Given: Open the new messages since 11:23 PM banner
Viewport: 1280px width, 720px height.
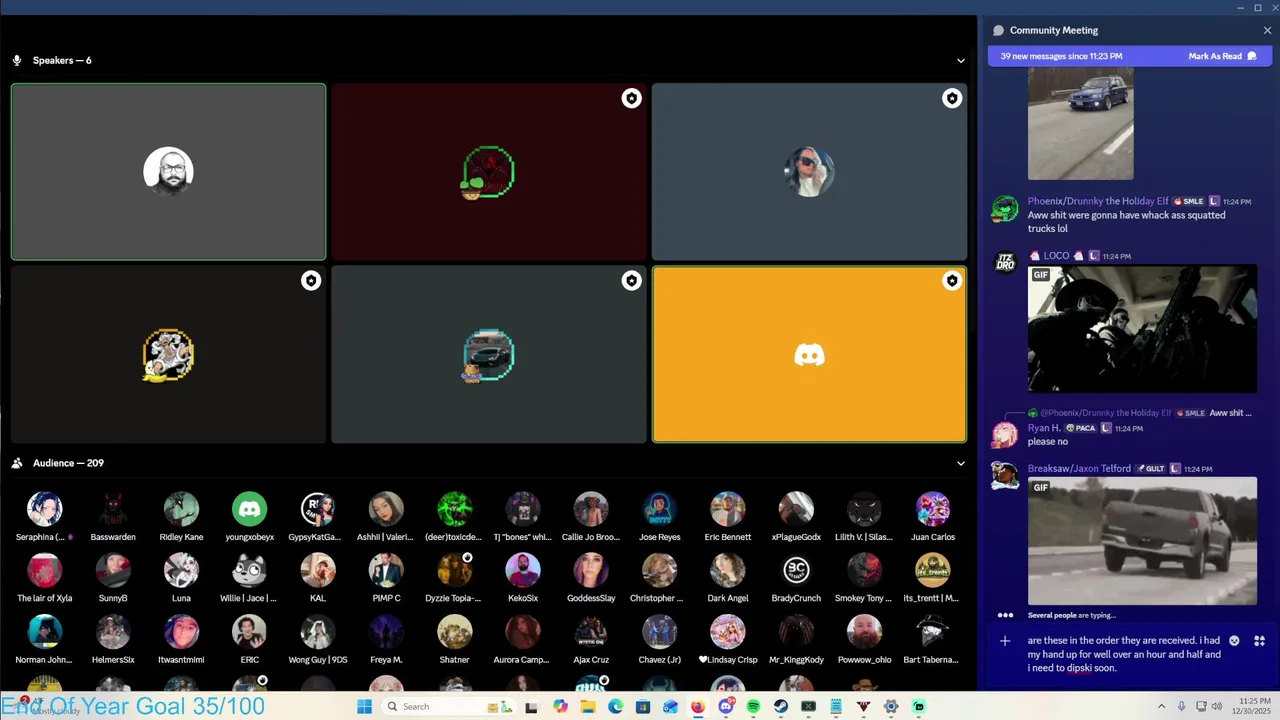Looking at the screenshot, I should (x=1061, y=56).
